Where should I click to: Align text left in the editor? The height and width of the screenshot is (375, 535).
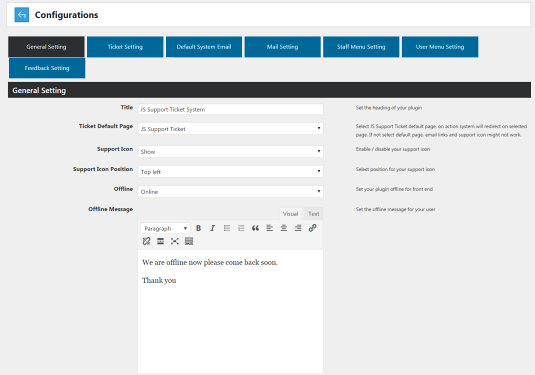tap(270, 228)
